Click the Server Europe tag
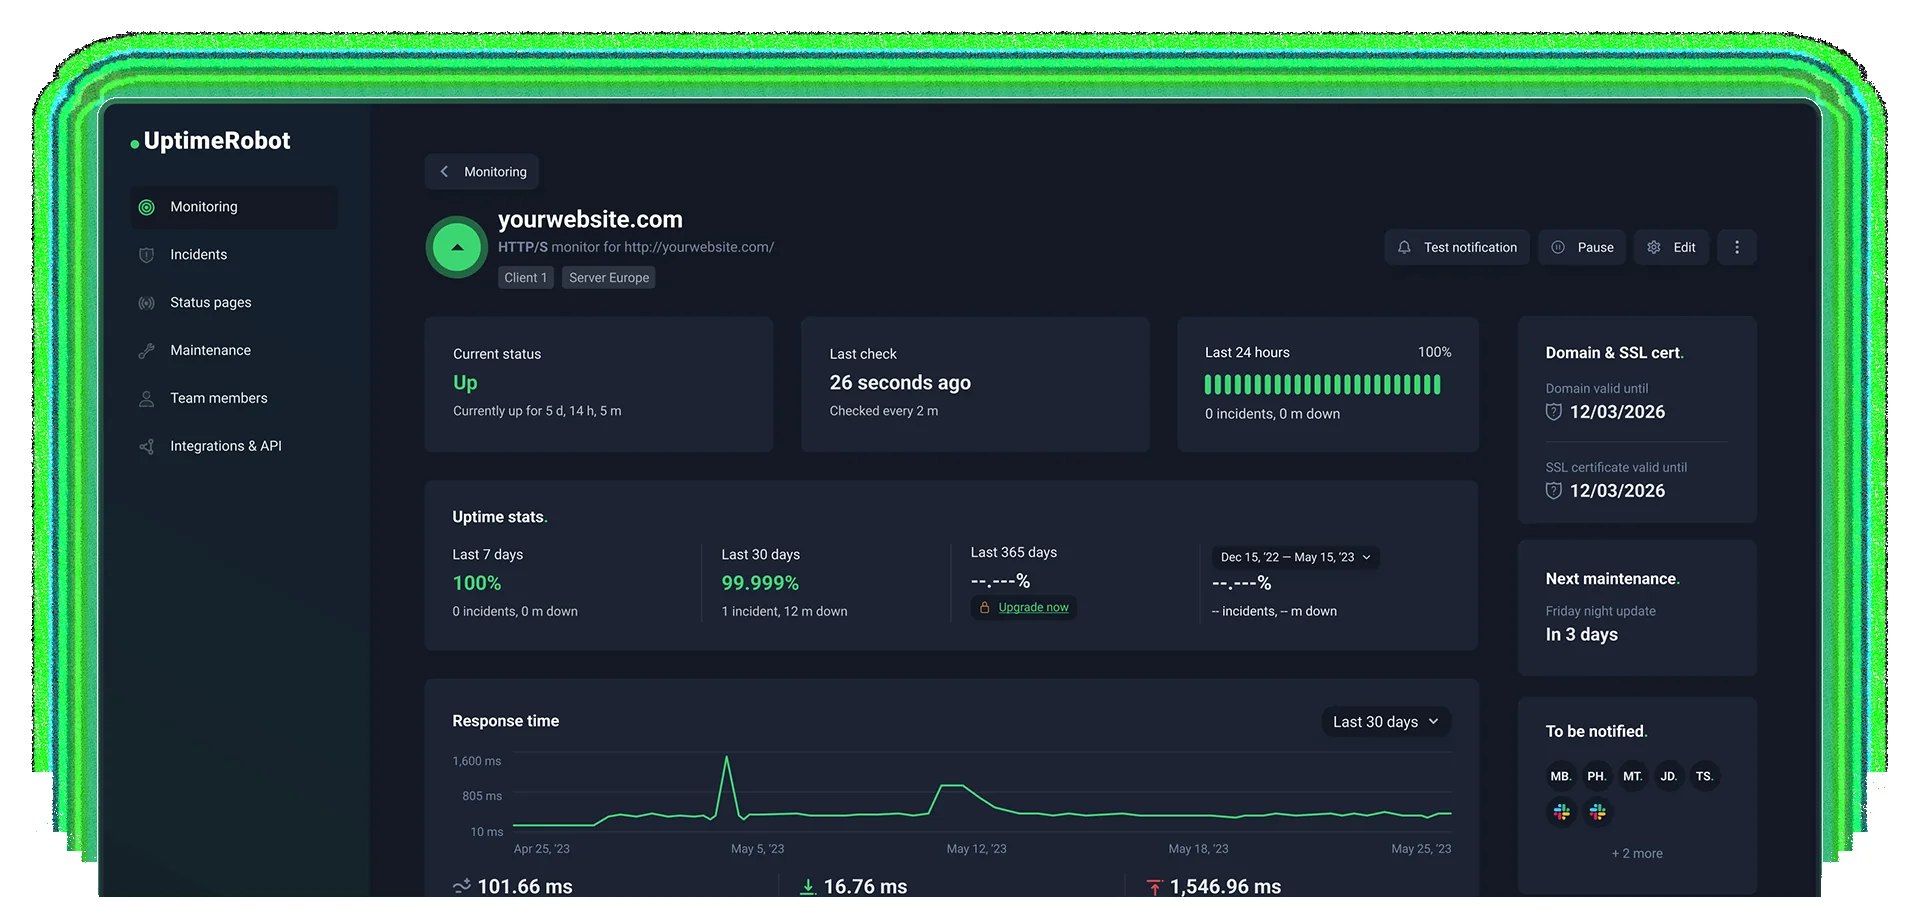This screenshot has height=920, width=1920. [609, 278]
